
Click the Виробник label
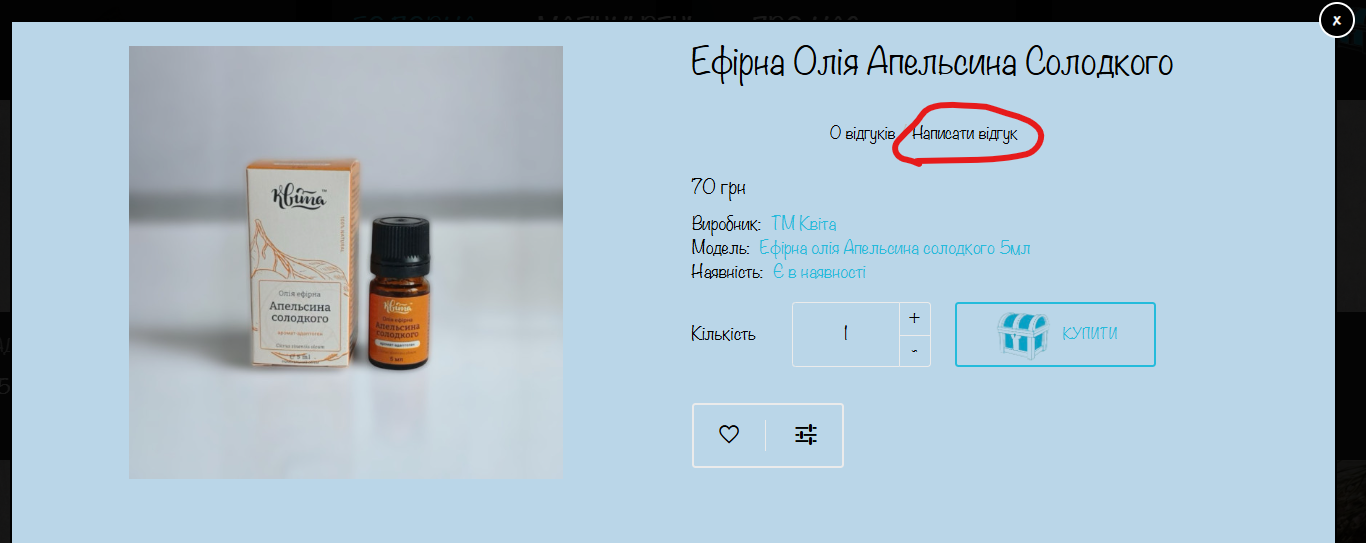tap(726, 224)
